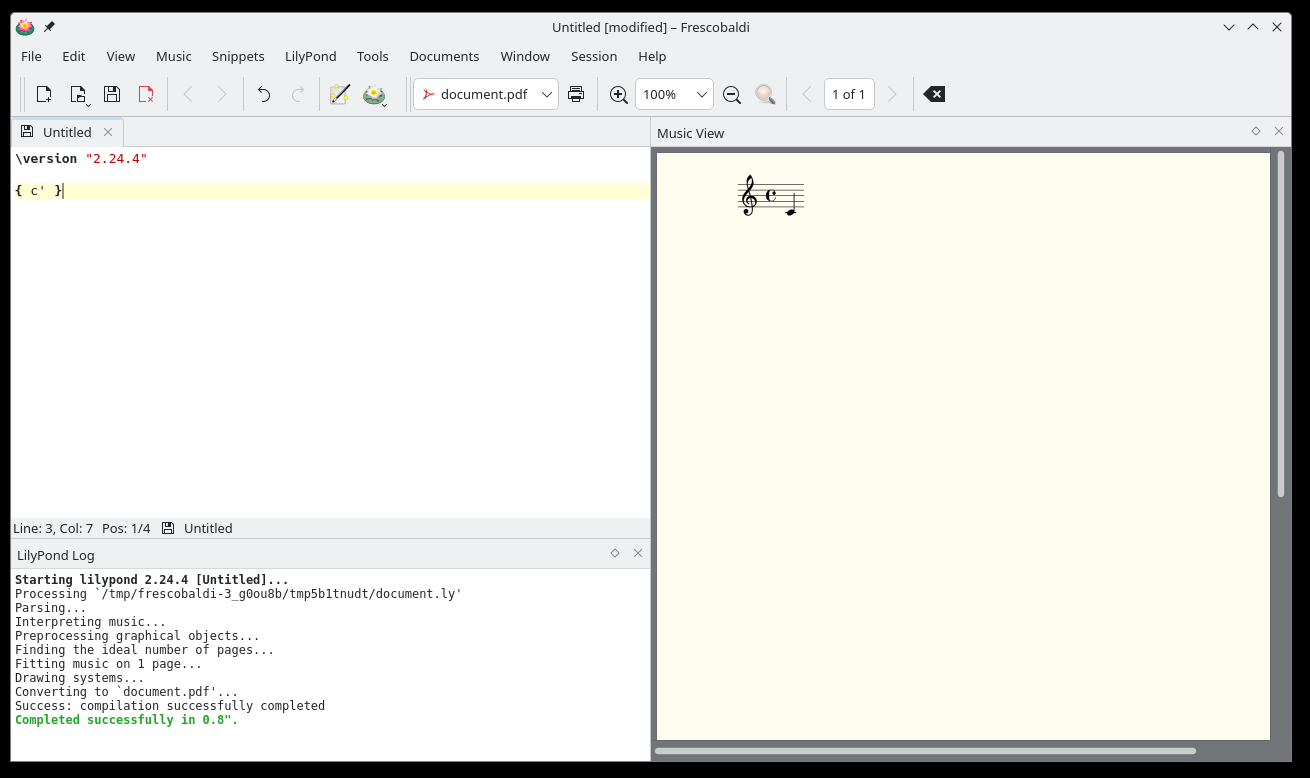Image resolution: width=1310 pixels, height=778 pixels.
Task: Open the Snippets menu
Action: (238, 56)
